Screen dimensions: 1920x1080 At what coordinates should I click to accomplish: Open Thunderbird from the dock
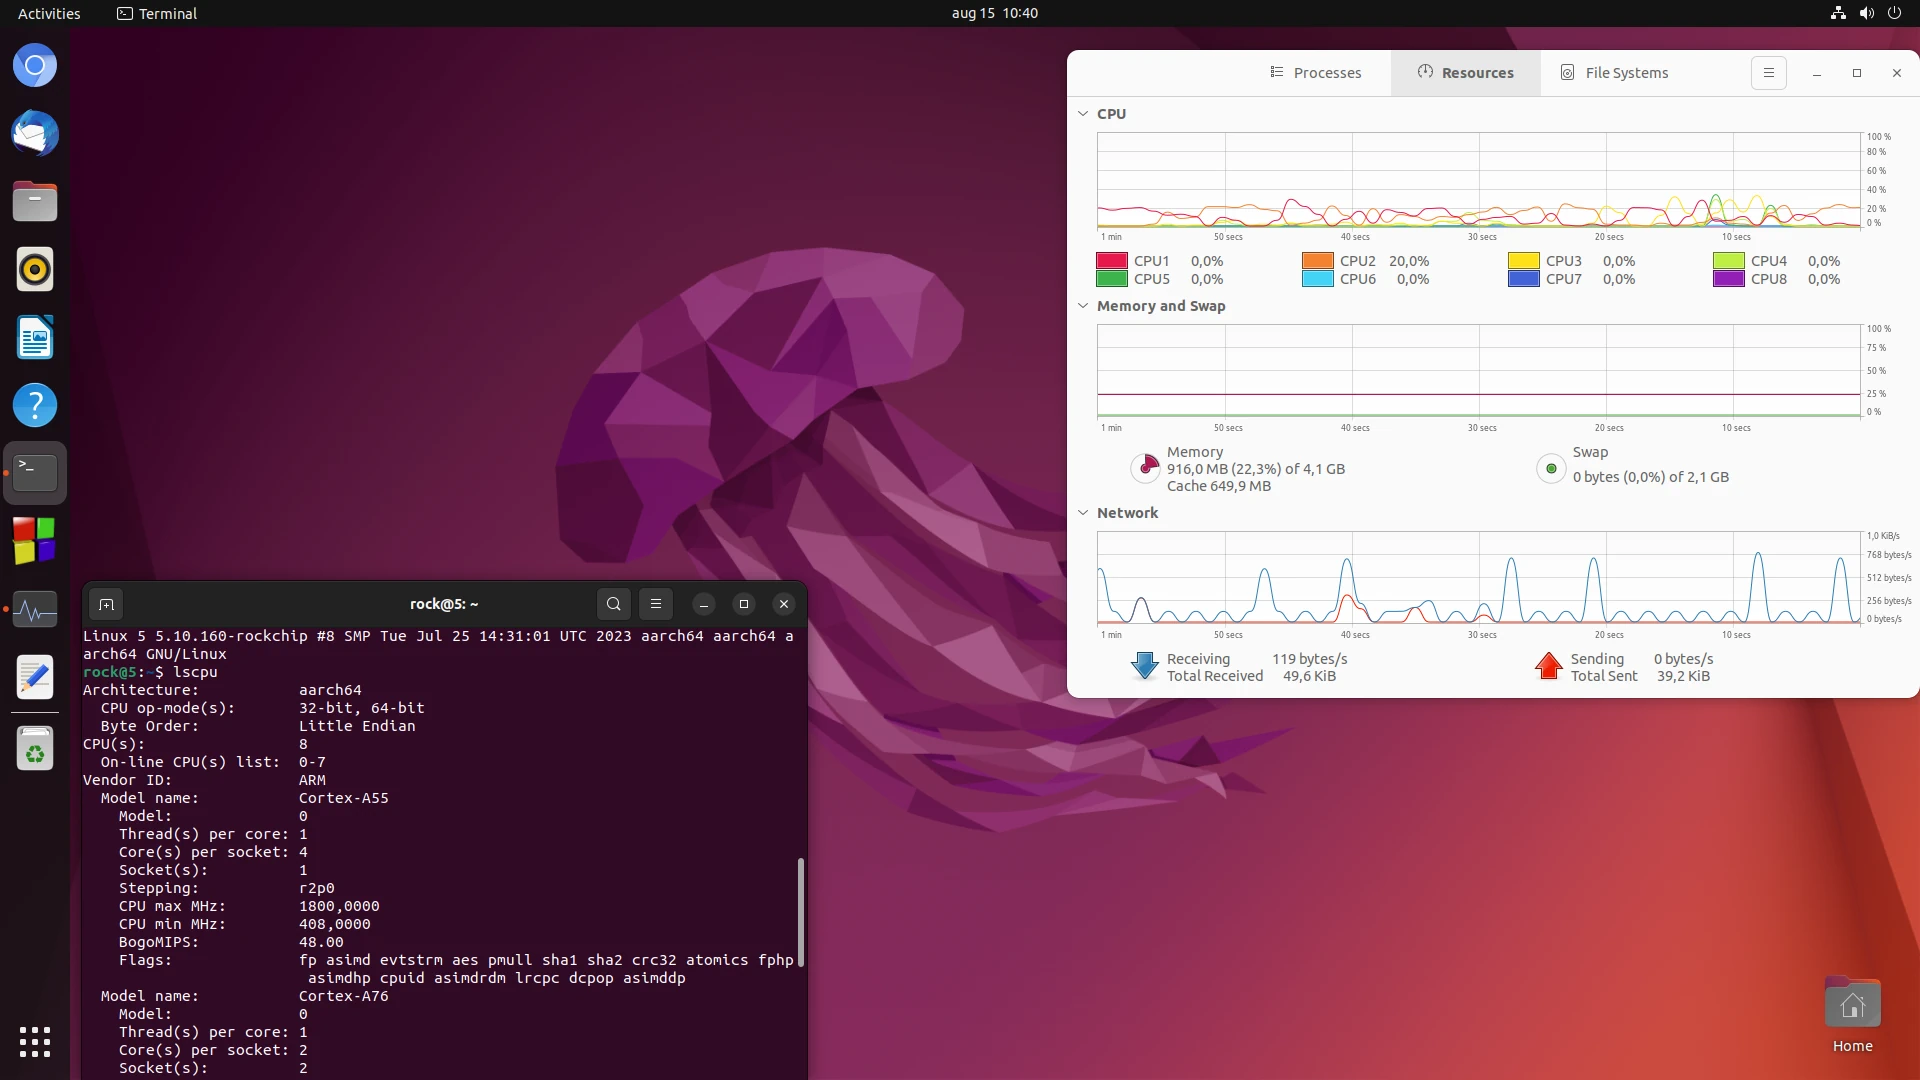tap(35, 134)
